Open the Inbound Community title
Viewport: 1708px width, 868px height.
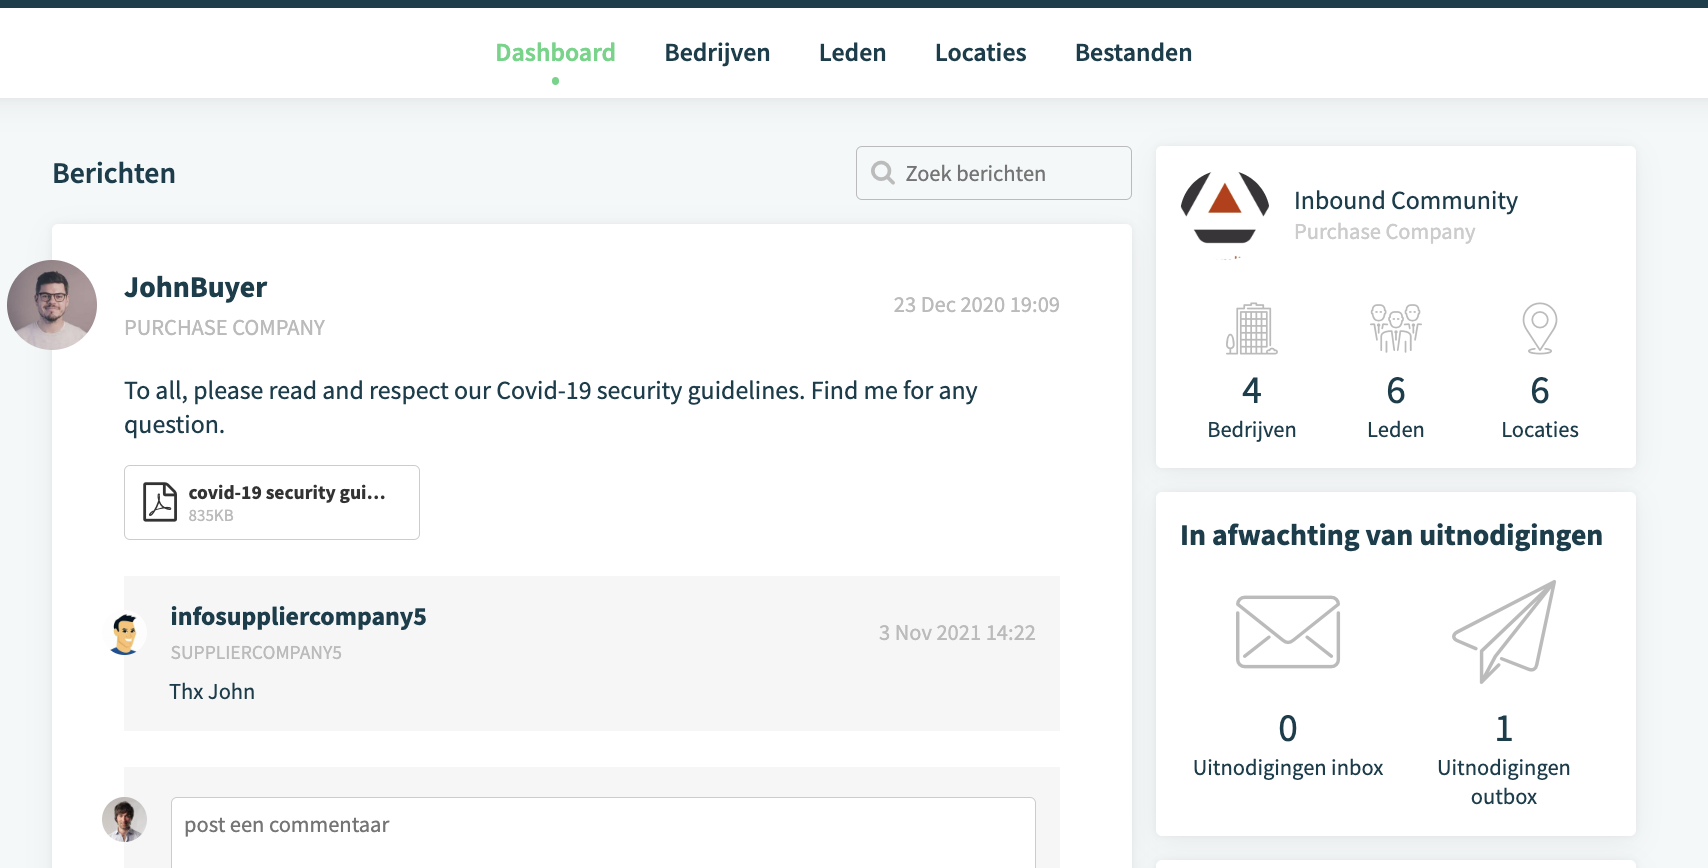1405,201
